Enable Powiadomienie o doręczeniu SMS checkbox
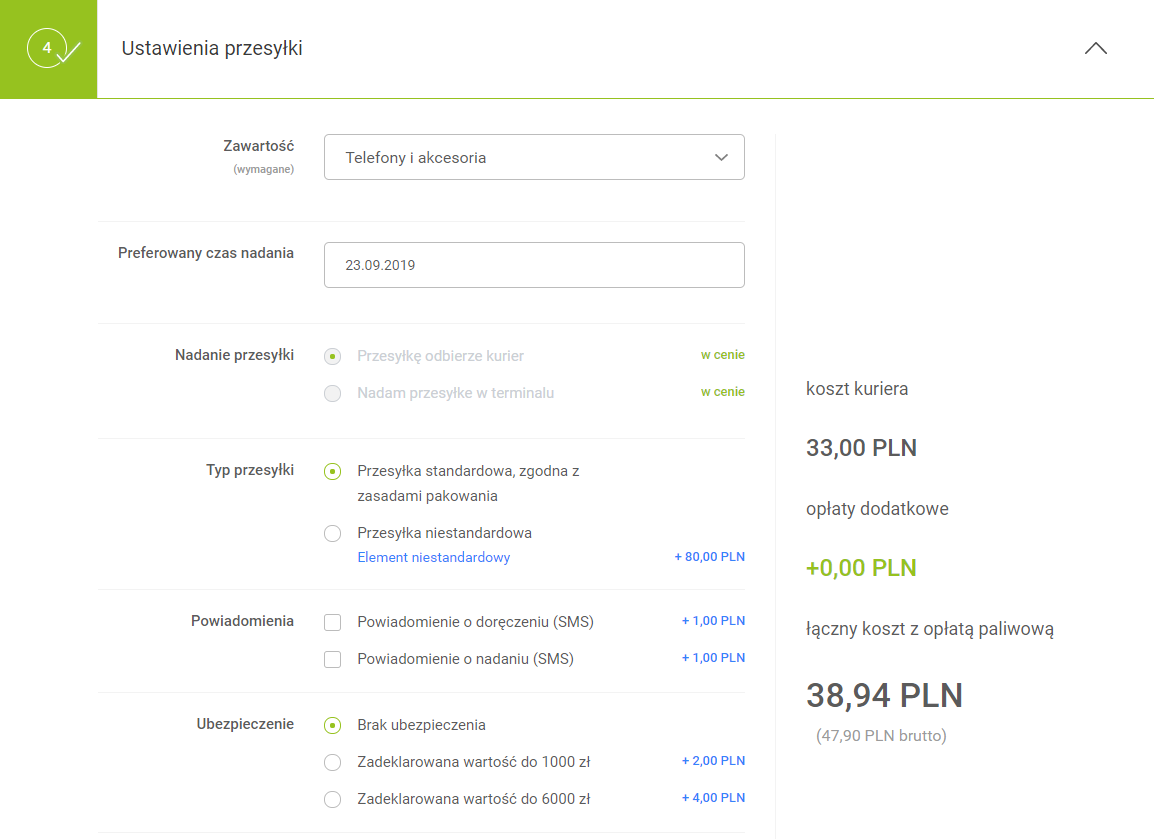The image size is (1154, 839). tap(333, 623)
